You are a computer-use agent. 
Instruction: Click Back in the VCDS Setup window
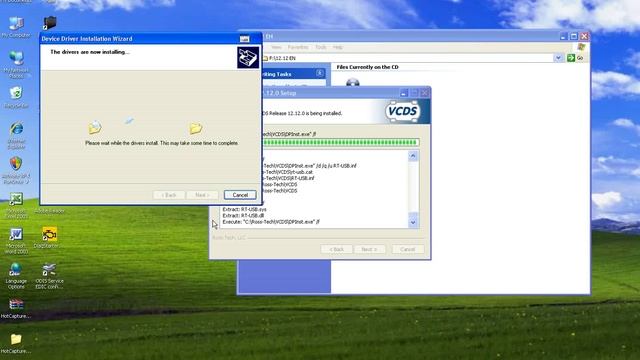point(336,249)
